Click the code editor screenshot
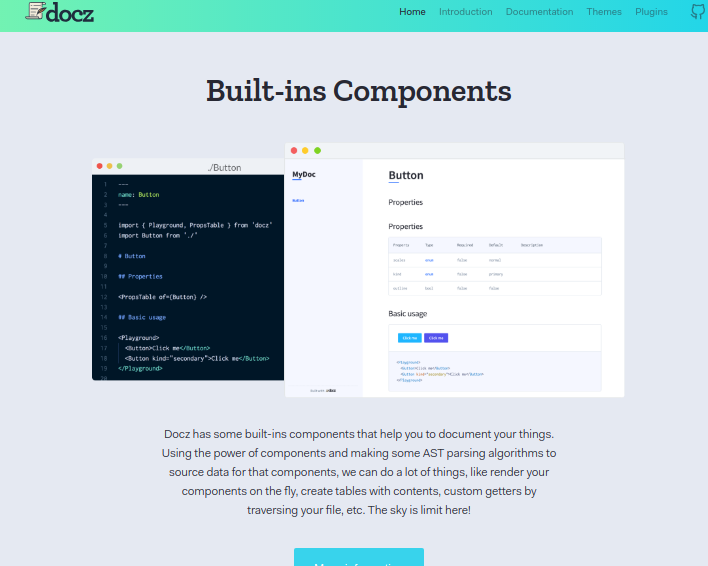Screen dimensions: 708x566 tap(188, 269)
